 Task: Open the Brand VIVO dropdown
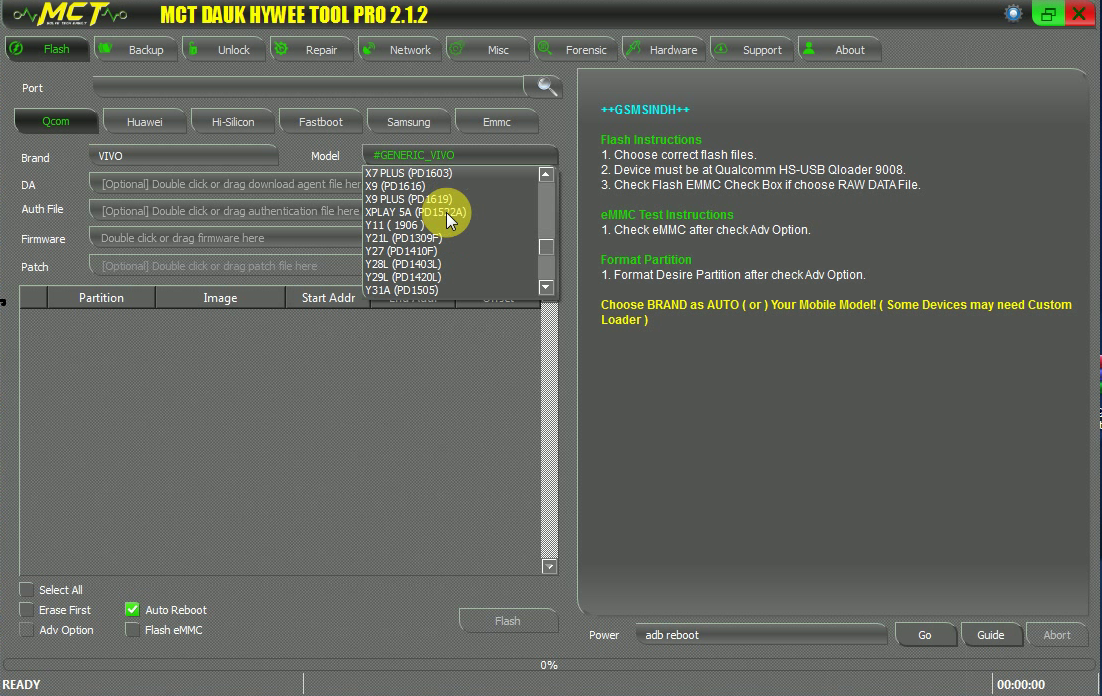[x=183, y=155]
